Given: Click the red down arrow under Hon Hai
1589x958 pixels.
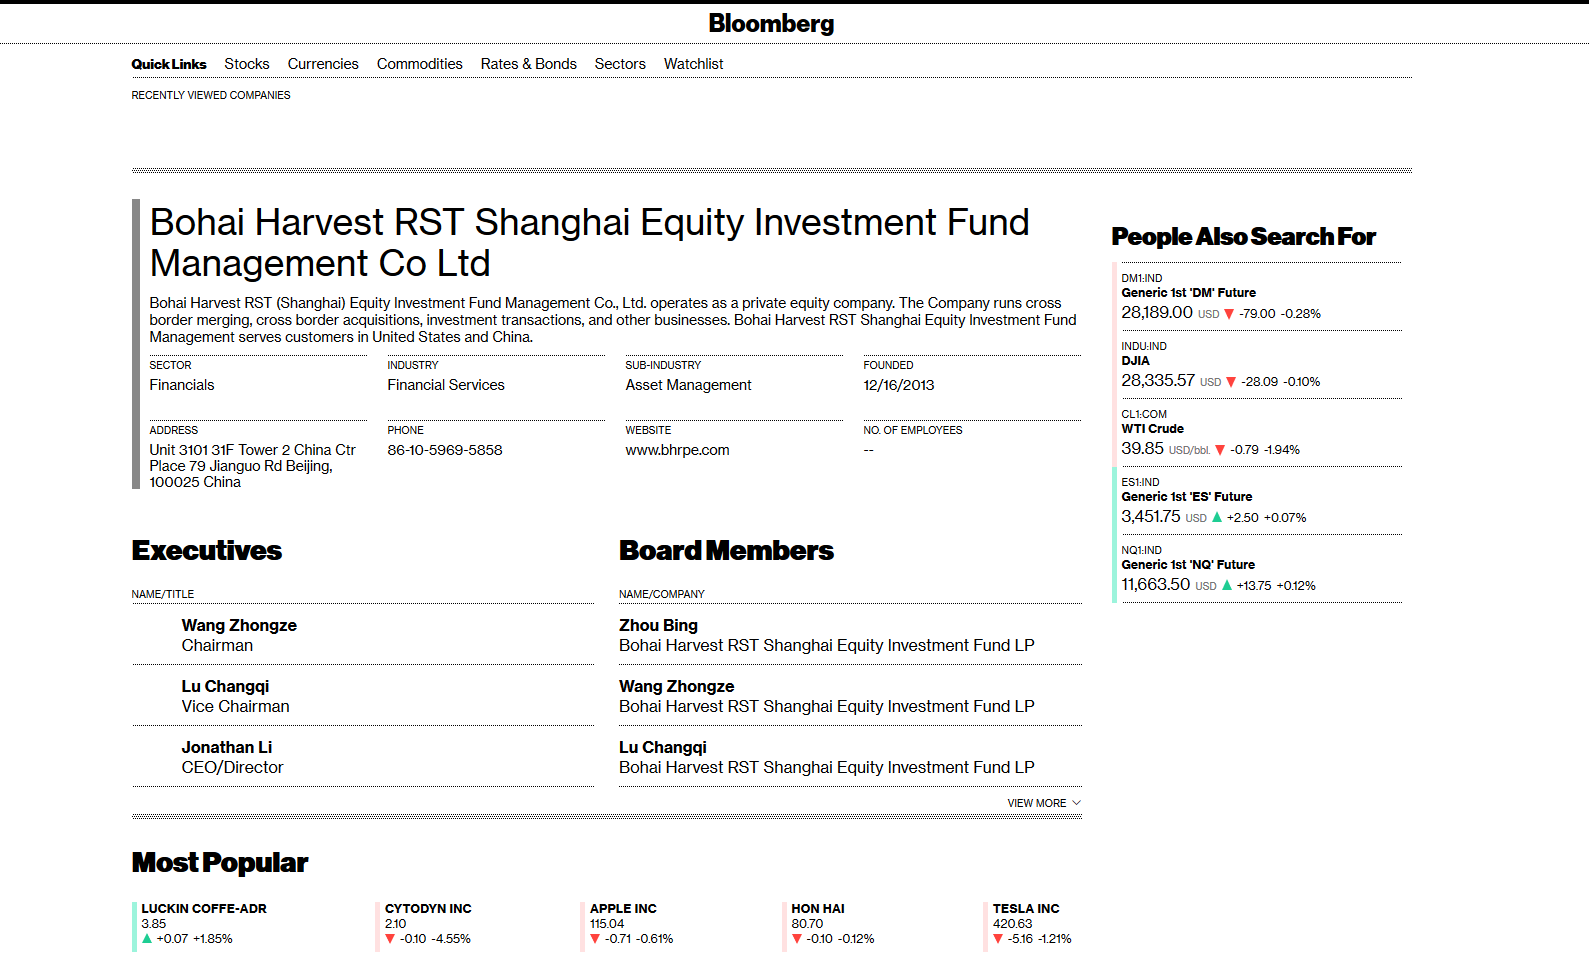Looking at the screenshot, I should (x=797, y=939).
